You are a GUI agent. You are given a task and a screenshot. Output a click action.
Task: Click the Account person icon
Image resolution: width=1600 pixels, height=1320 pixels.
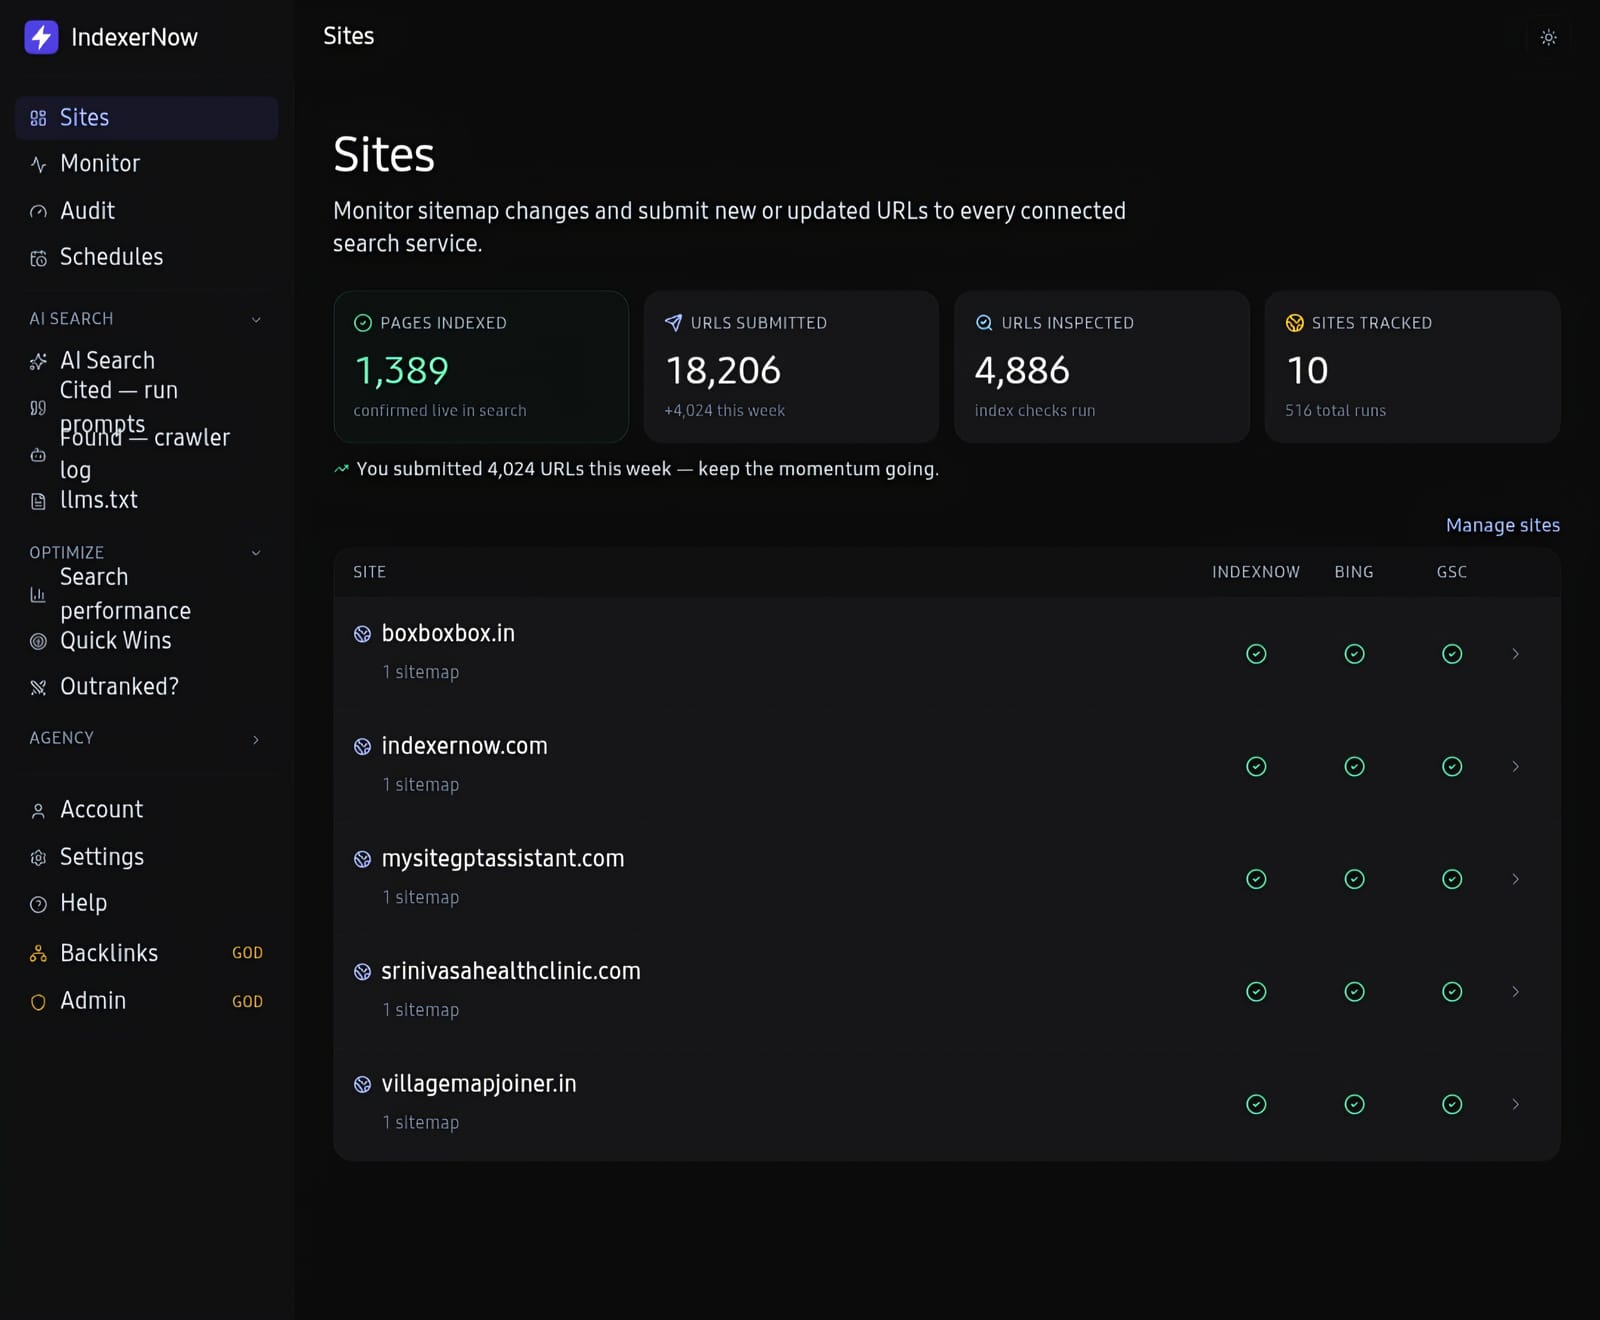(38, 811)
